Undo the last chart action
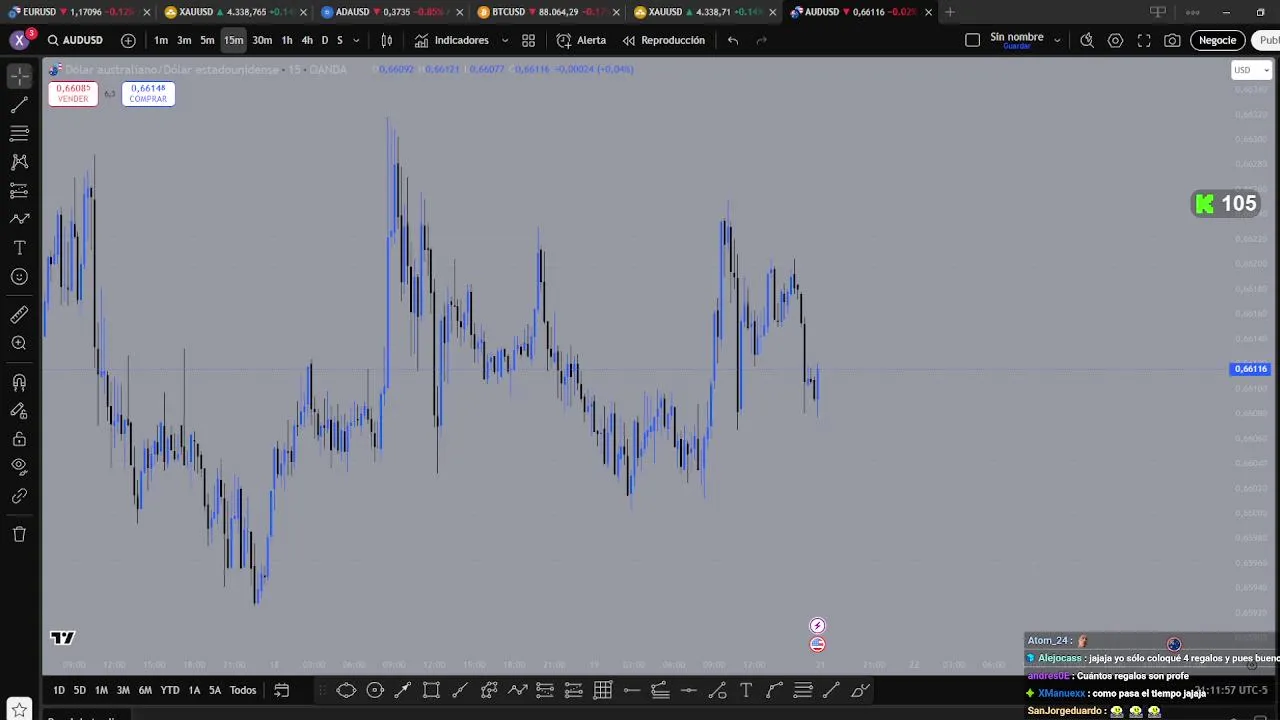This screenshot has width=1280, height=720. pos(733,40)
